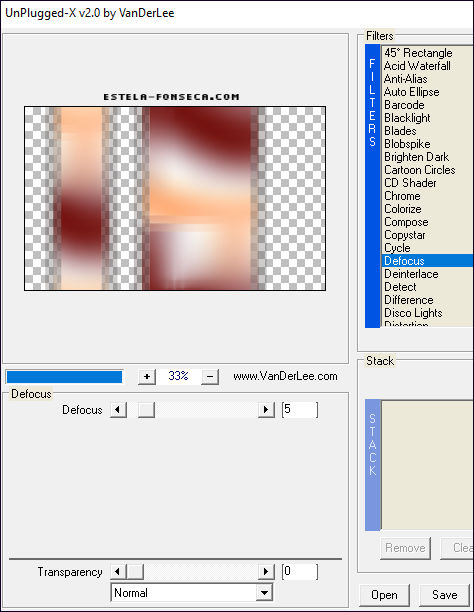Select the Colorize filter
This screenshot has height=612, width=474.
coord(403,209)
